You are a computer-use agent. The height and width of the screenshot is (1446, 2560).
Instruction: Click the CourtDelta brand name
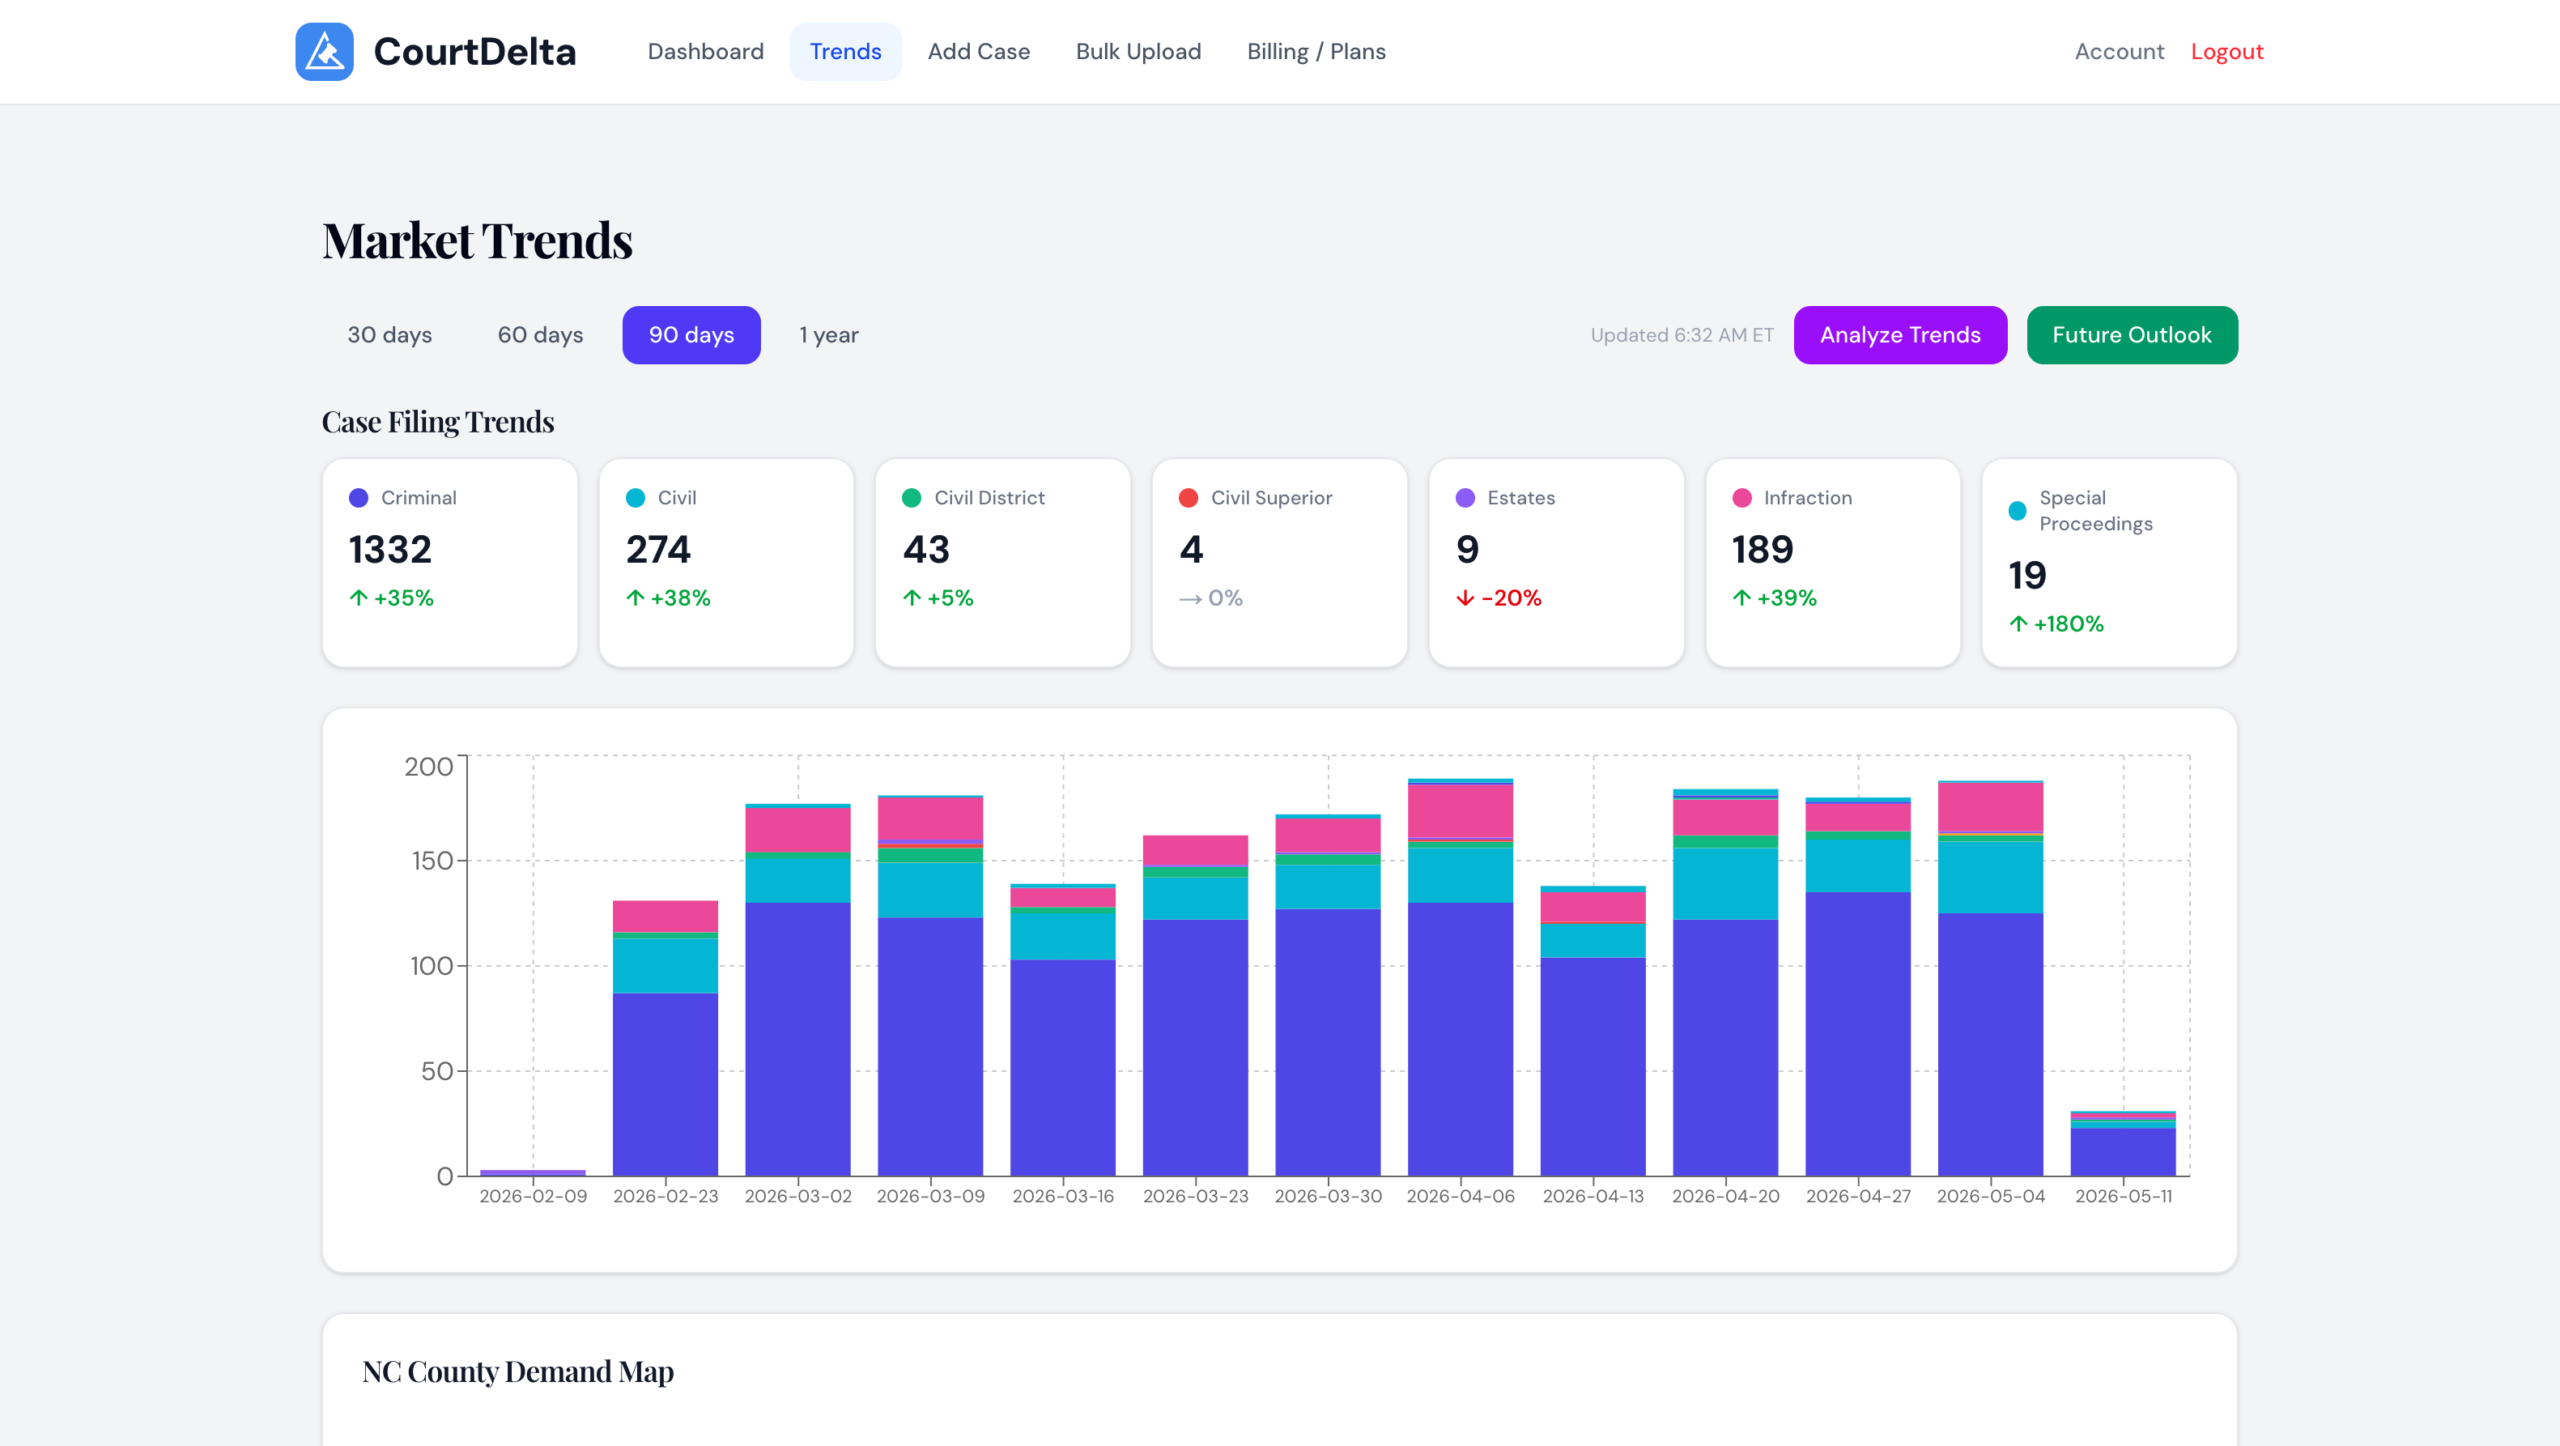[475, 51]
